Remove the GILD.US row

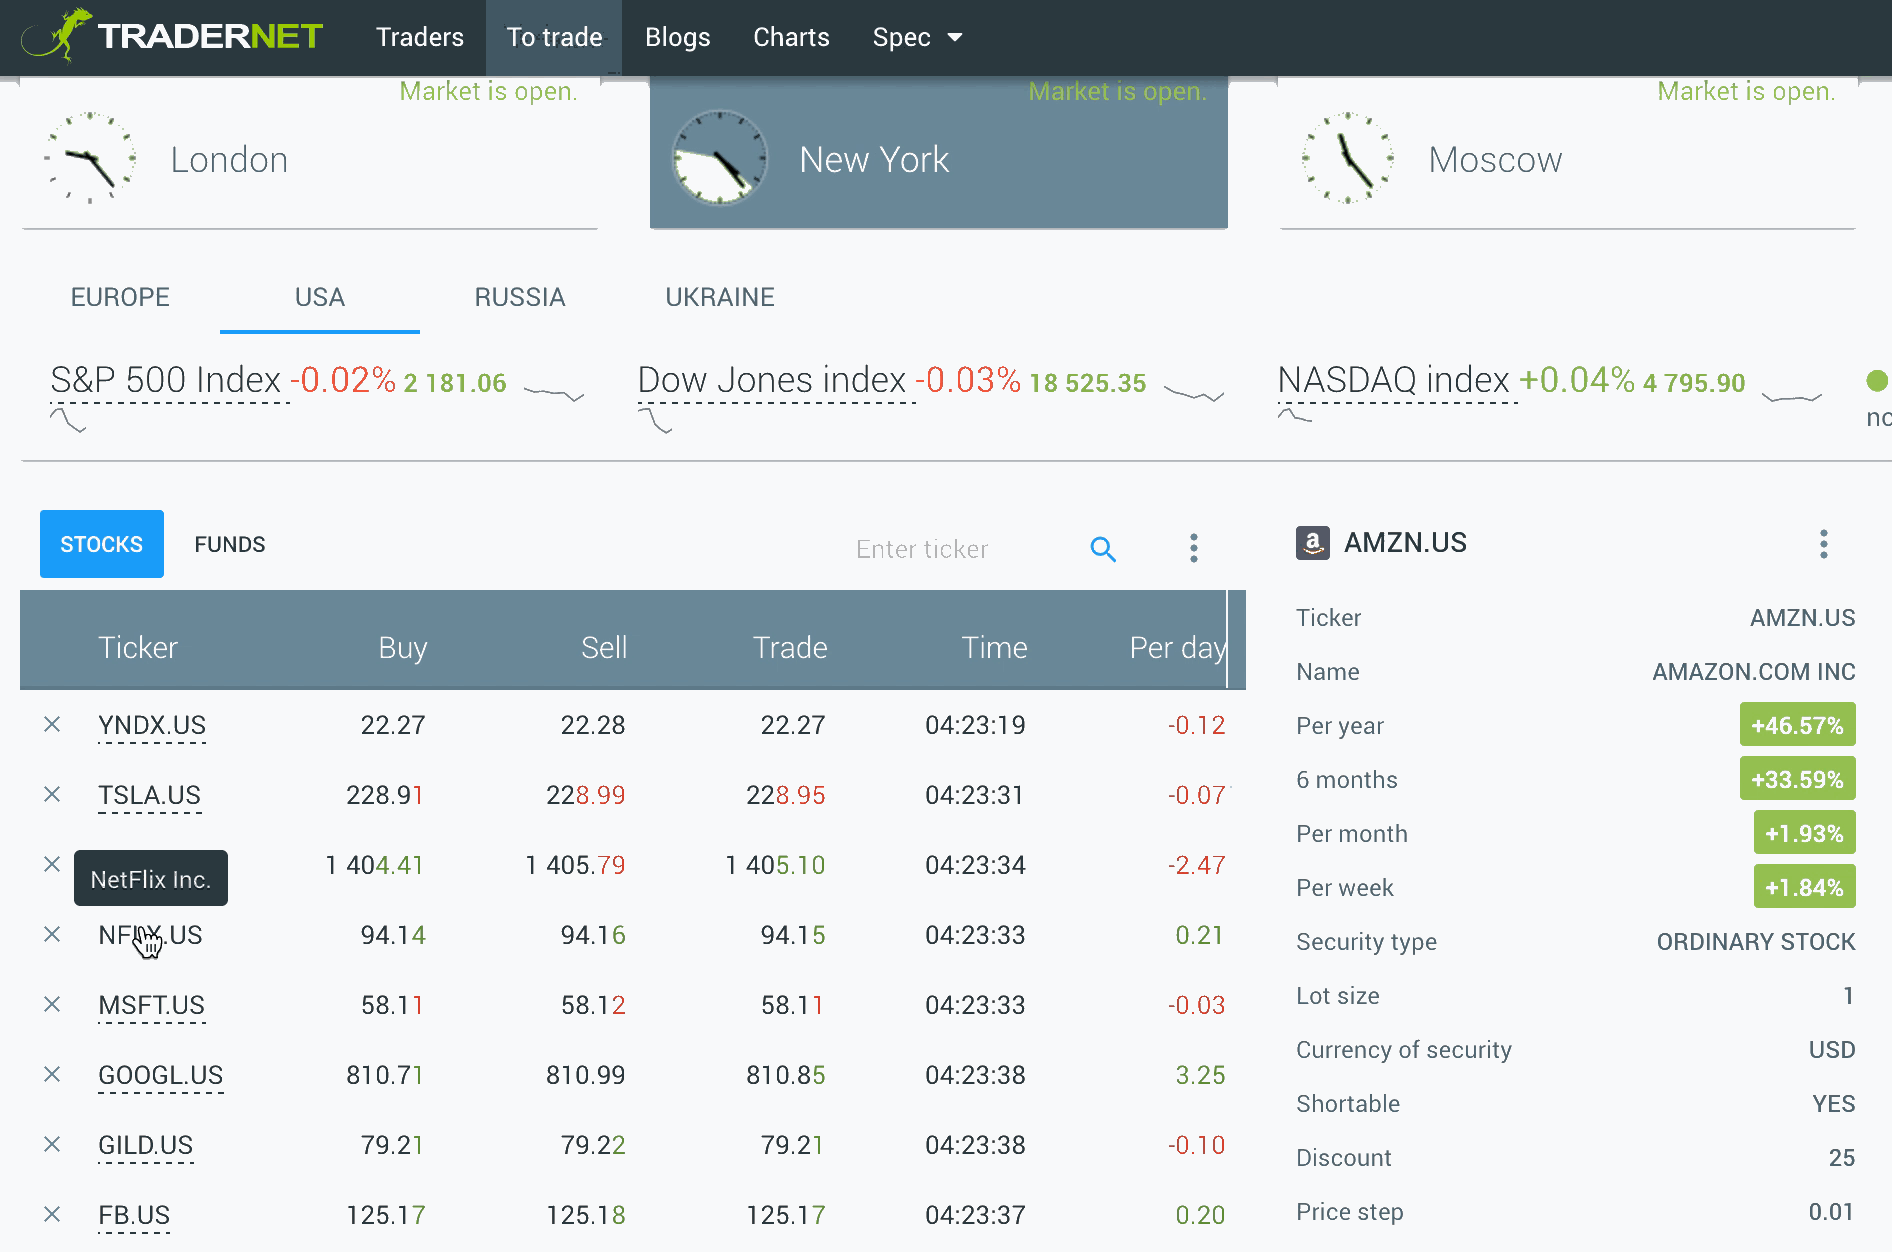click(x=52, y=1144)
